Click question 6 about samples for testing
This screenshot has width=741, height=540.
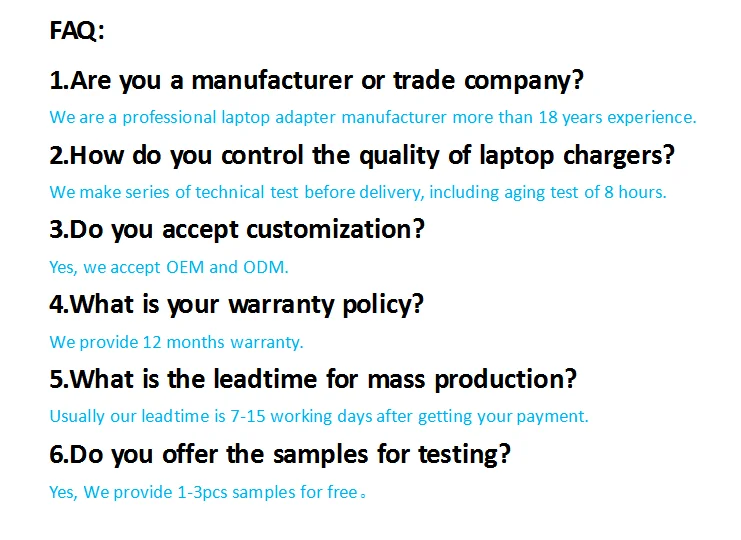click(x=280, y=454)
